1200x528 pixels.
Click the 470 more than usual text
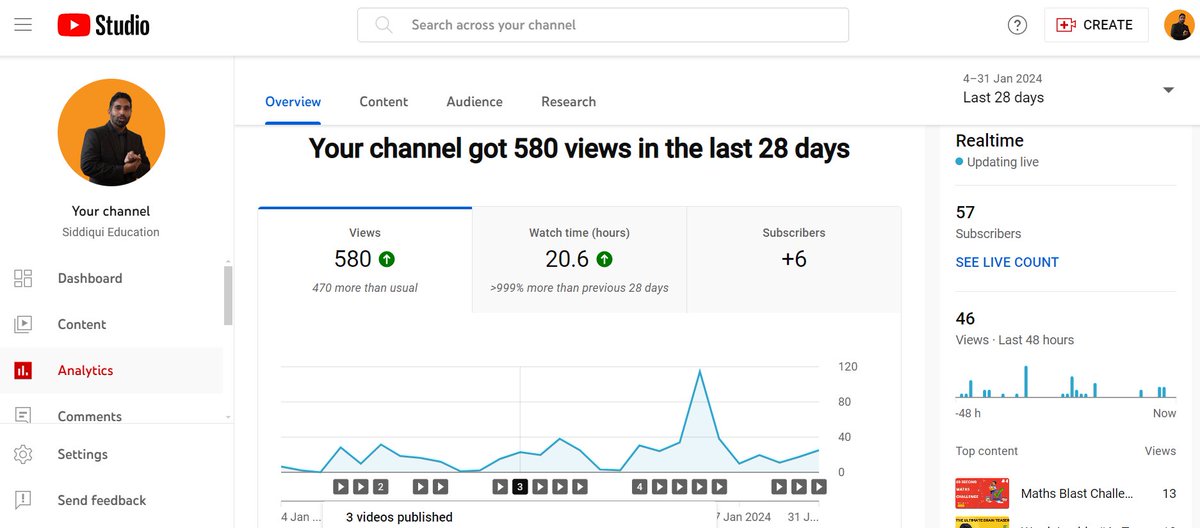click(x=365, y=288)
